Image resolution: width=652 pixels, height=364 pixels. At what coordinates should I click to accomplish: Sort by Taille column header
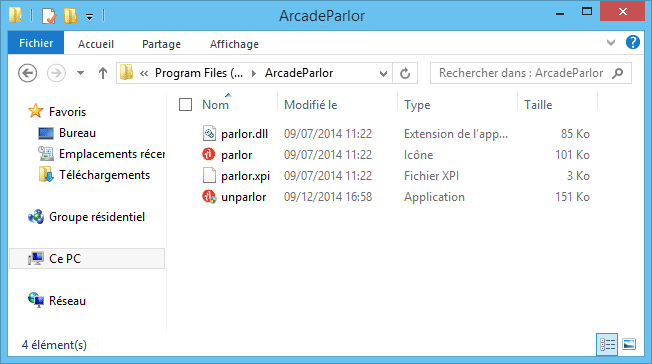tap(538, 105)
